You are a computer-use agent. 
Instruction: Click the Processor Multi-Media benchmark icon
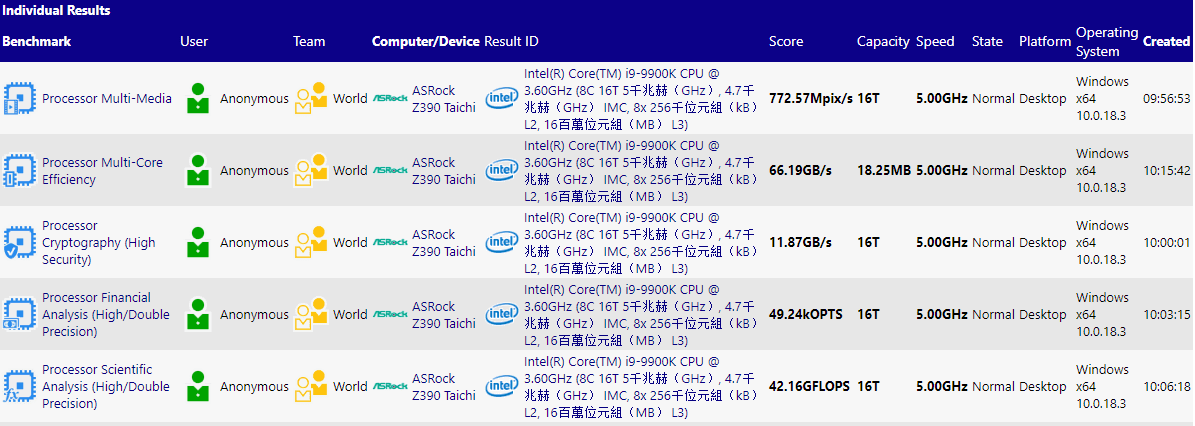point(19,98)
